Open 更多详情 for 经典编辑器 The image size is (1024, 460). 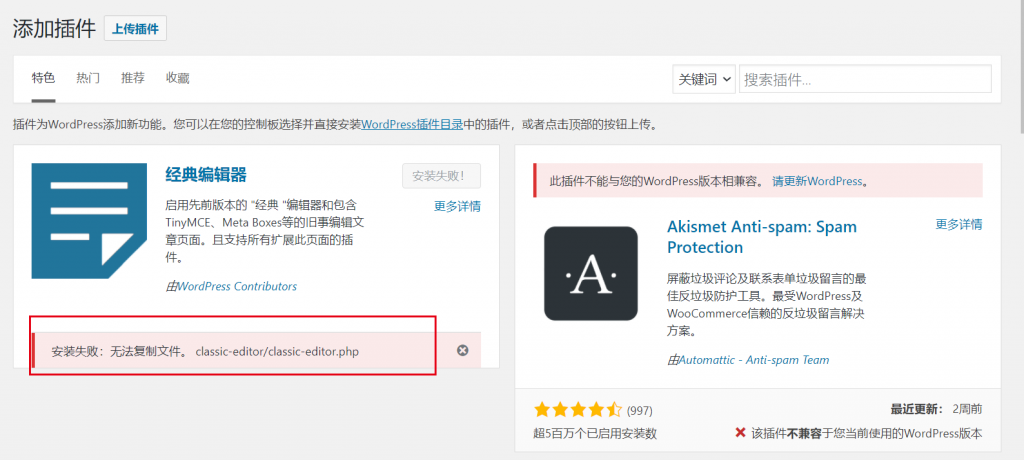coord(457,206)
